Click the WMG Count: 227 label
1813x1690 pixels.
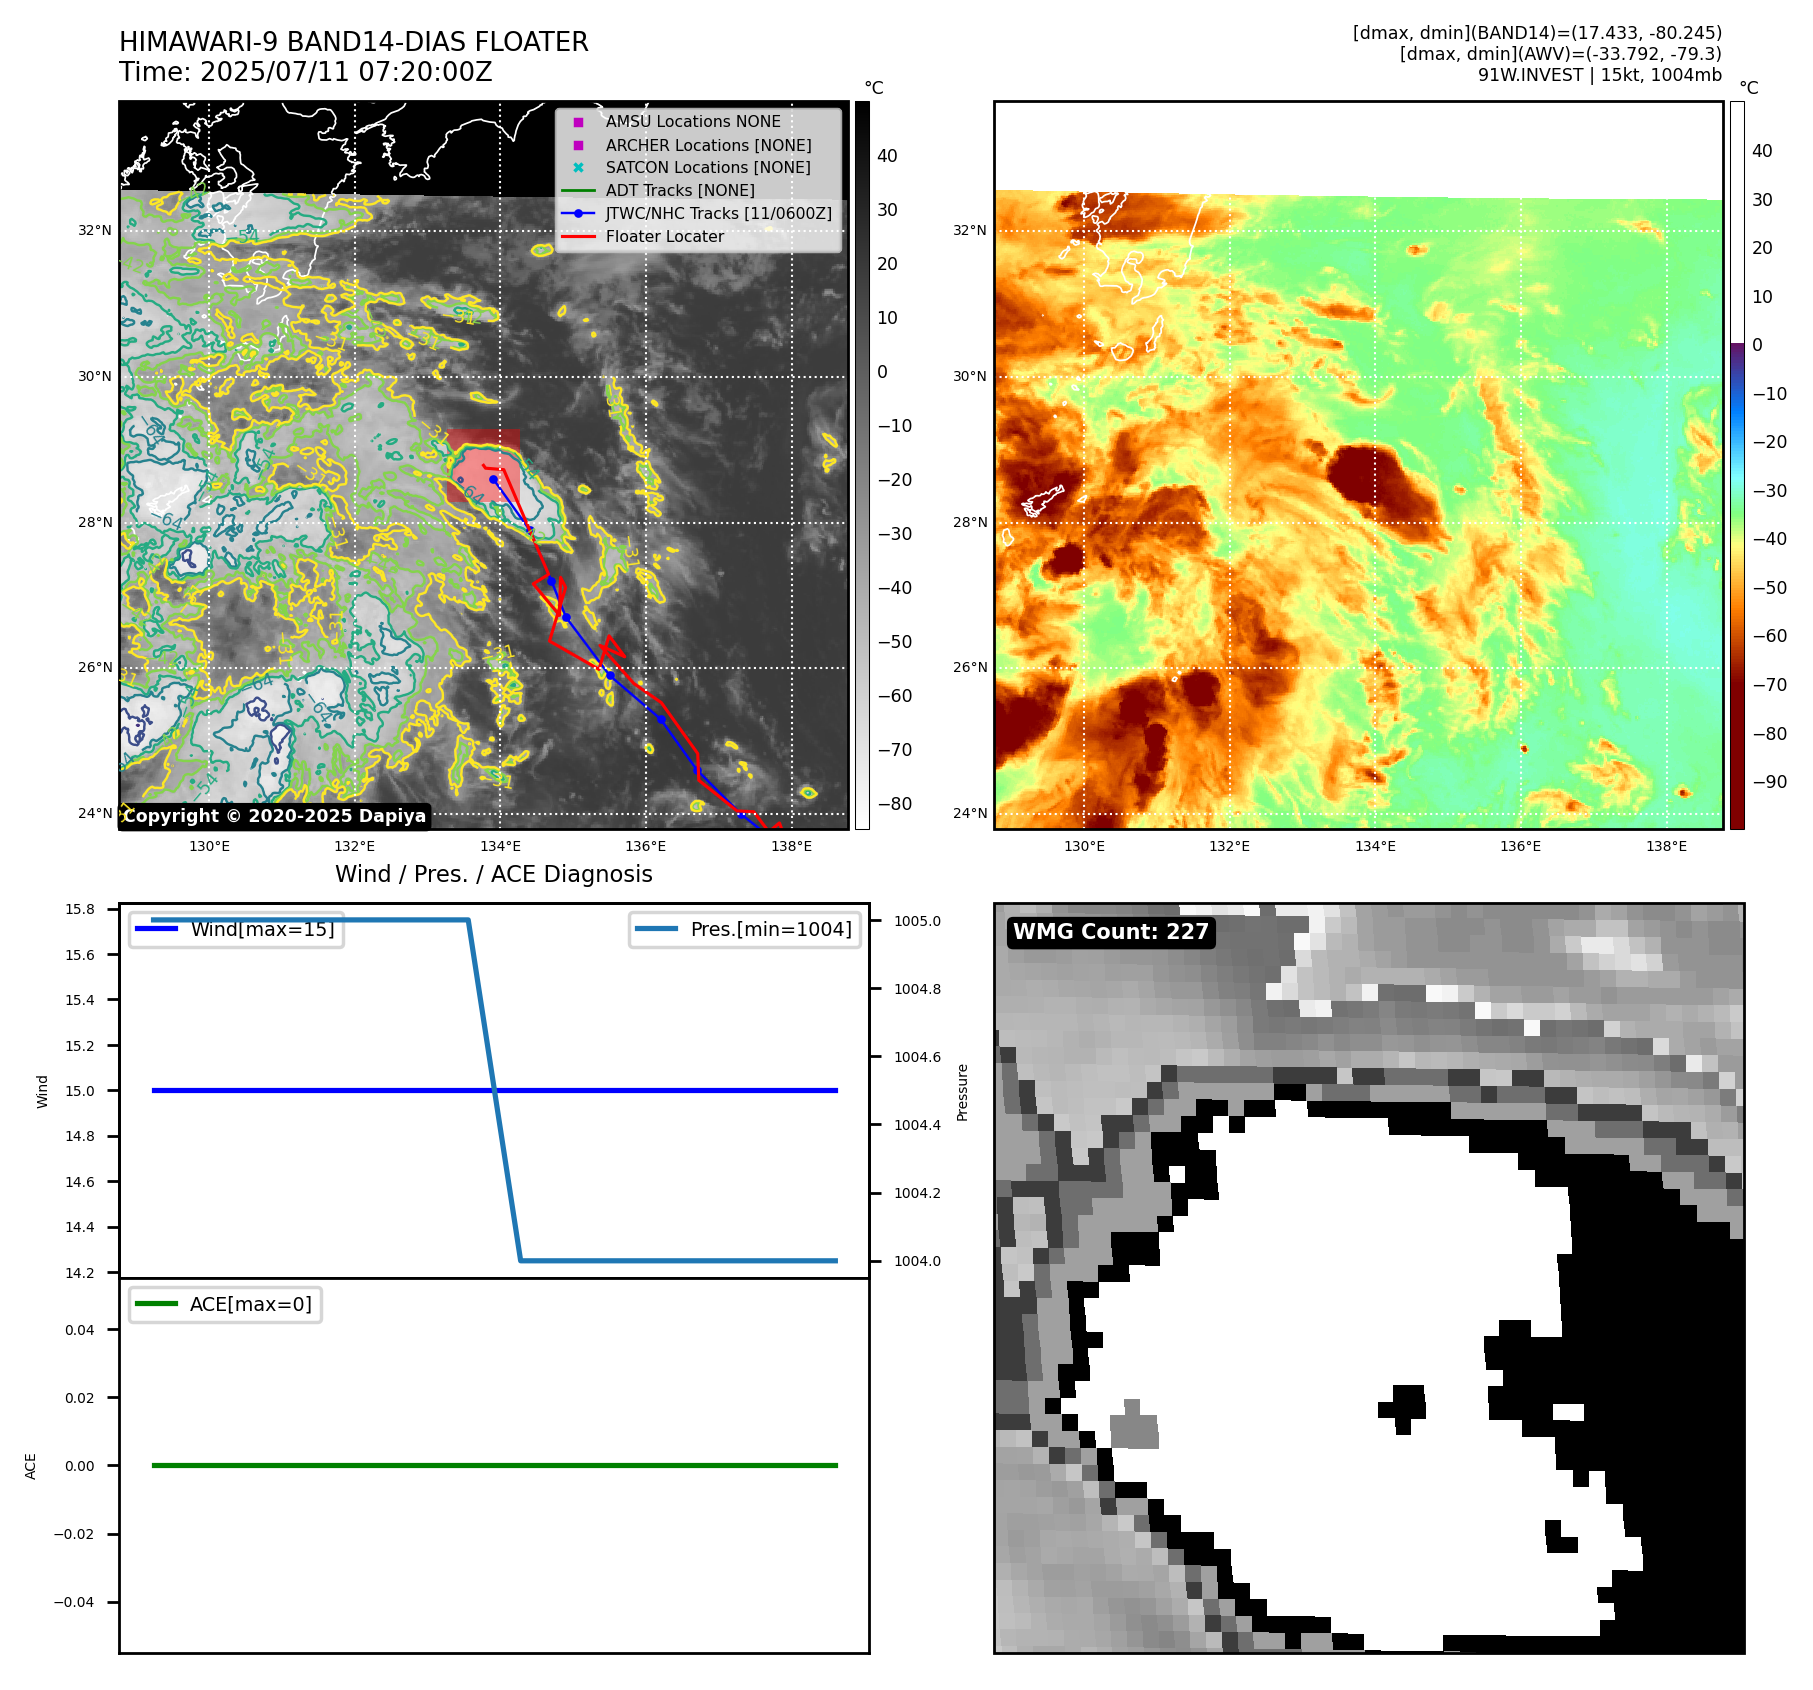(1111, 932)
